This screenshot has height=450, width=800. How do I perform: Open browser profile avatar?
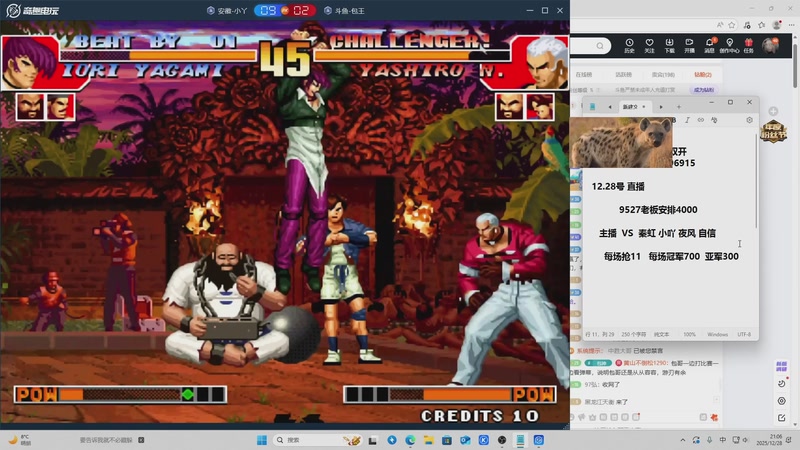(x=777, y=24)
